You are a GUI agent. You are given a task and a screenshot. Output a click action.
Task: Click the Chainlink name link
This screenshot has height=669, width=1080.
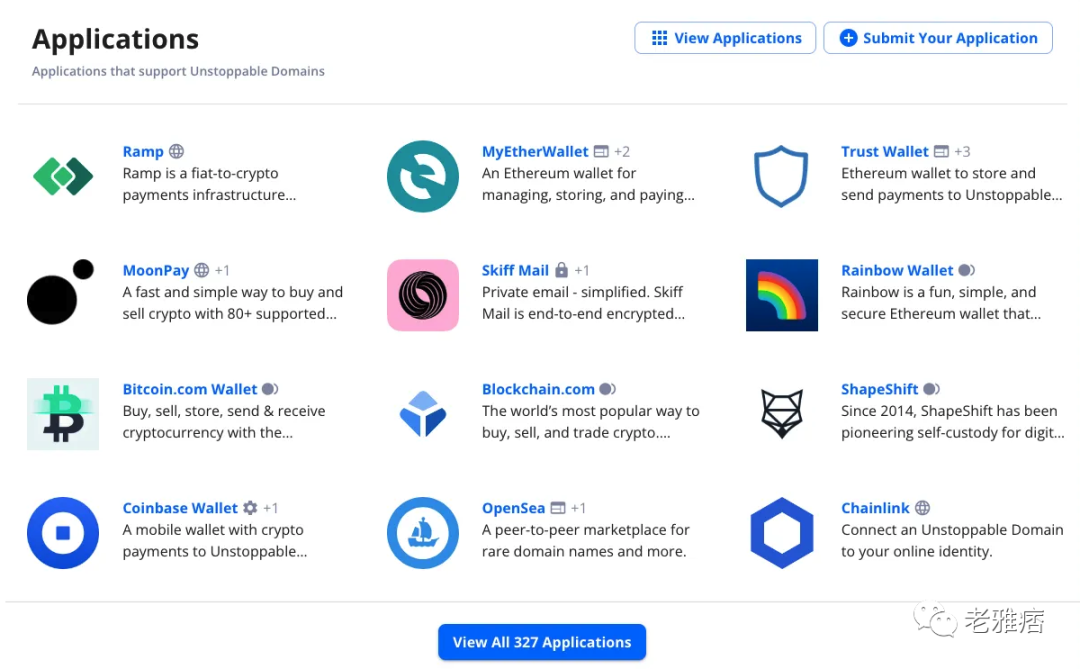pyautogui.click(x=875, y=508)
